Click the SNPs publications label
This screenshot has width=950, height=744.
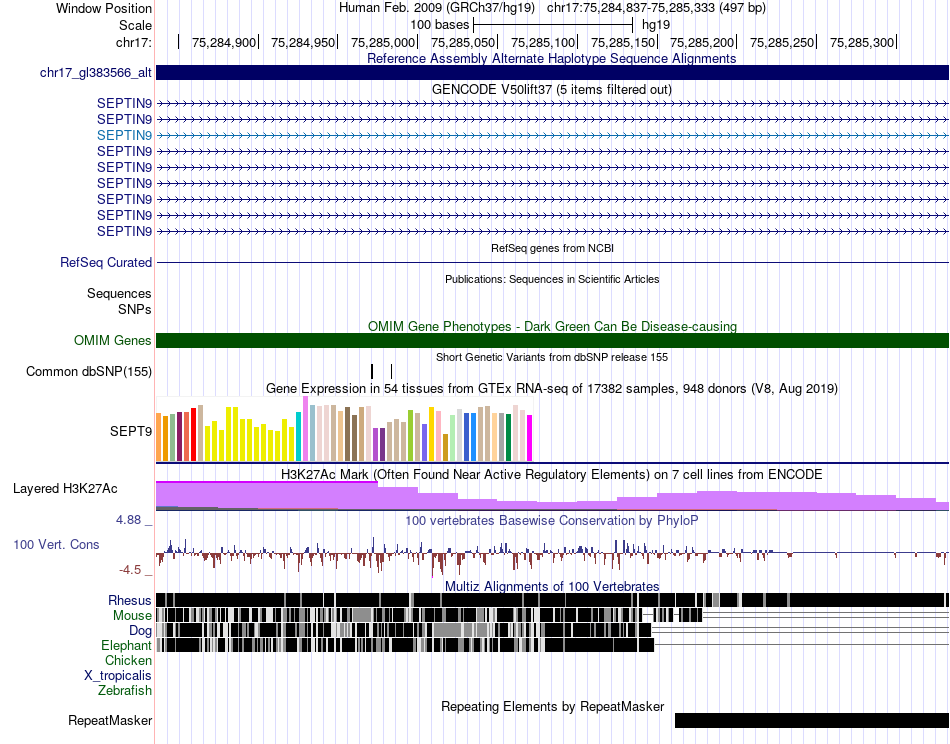(x=135, y=310)
